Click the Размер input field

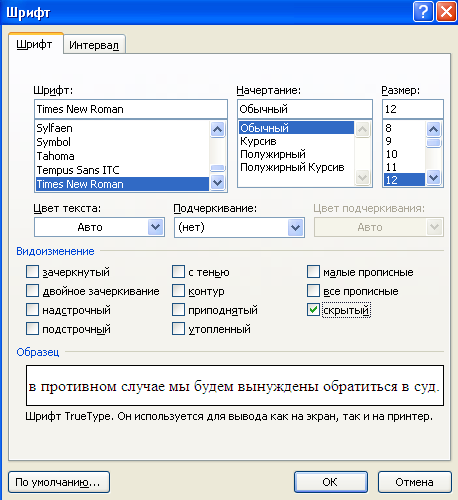click(413, 109)
